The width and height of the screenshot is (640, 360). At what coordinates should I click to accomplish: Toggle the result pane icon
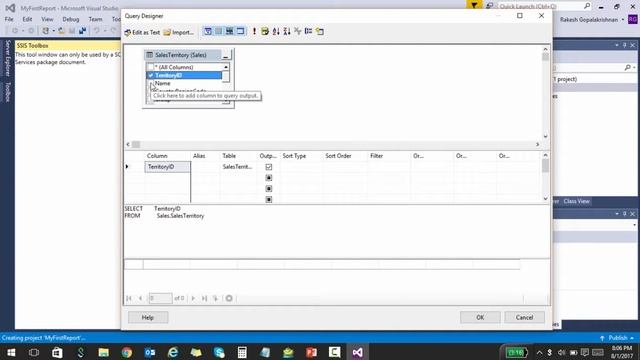tap(240, 31)
